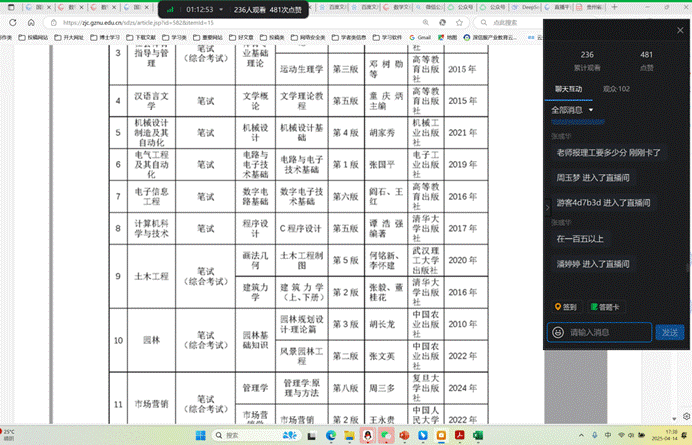This screenshot has height=445, width=692.
Task: Open WeChat from the taskbar
Action: click(x=386, y=436)
